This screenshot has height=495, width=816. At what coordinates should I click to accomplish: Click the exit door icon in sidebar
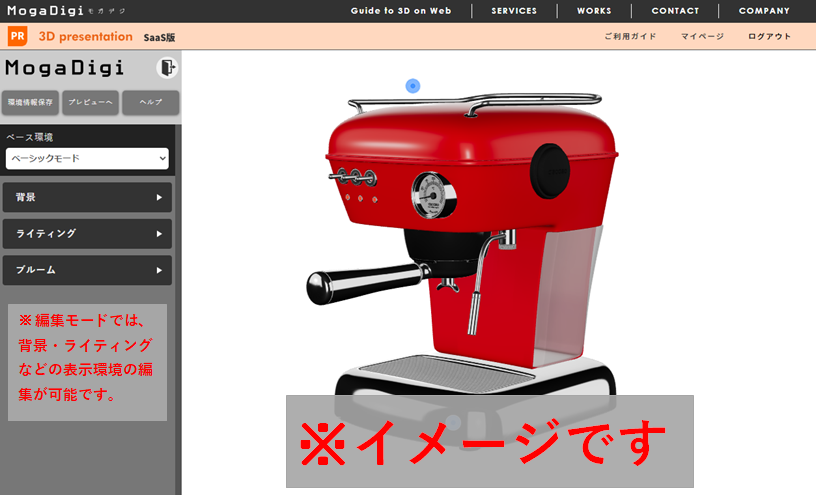166,68
